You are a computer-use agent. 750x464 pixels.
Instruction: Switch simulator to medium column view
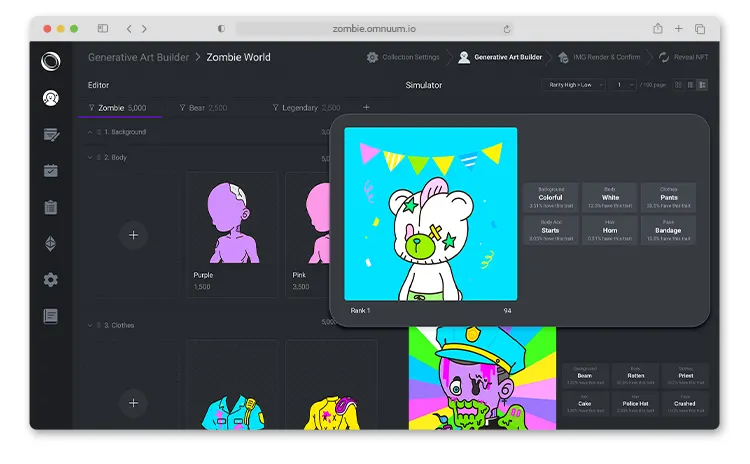(x=690, y=85)
